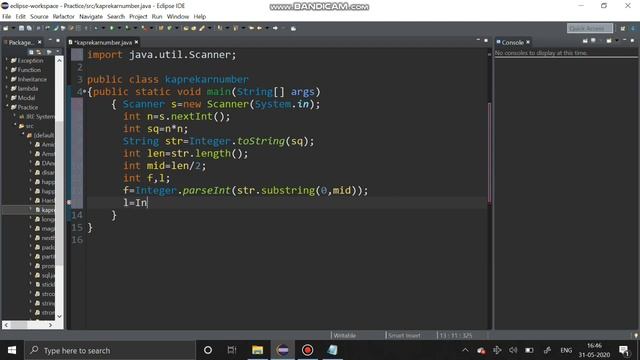Click the Open Type toolbar icon
Viewport: 640px width, 360px height.
[x=186, y=28]
